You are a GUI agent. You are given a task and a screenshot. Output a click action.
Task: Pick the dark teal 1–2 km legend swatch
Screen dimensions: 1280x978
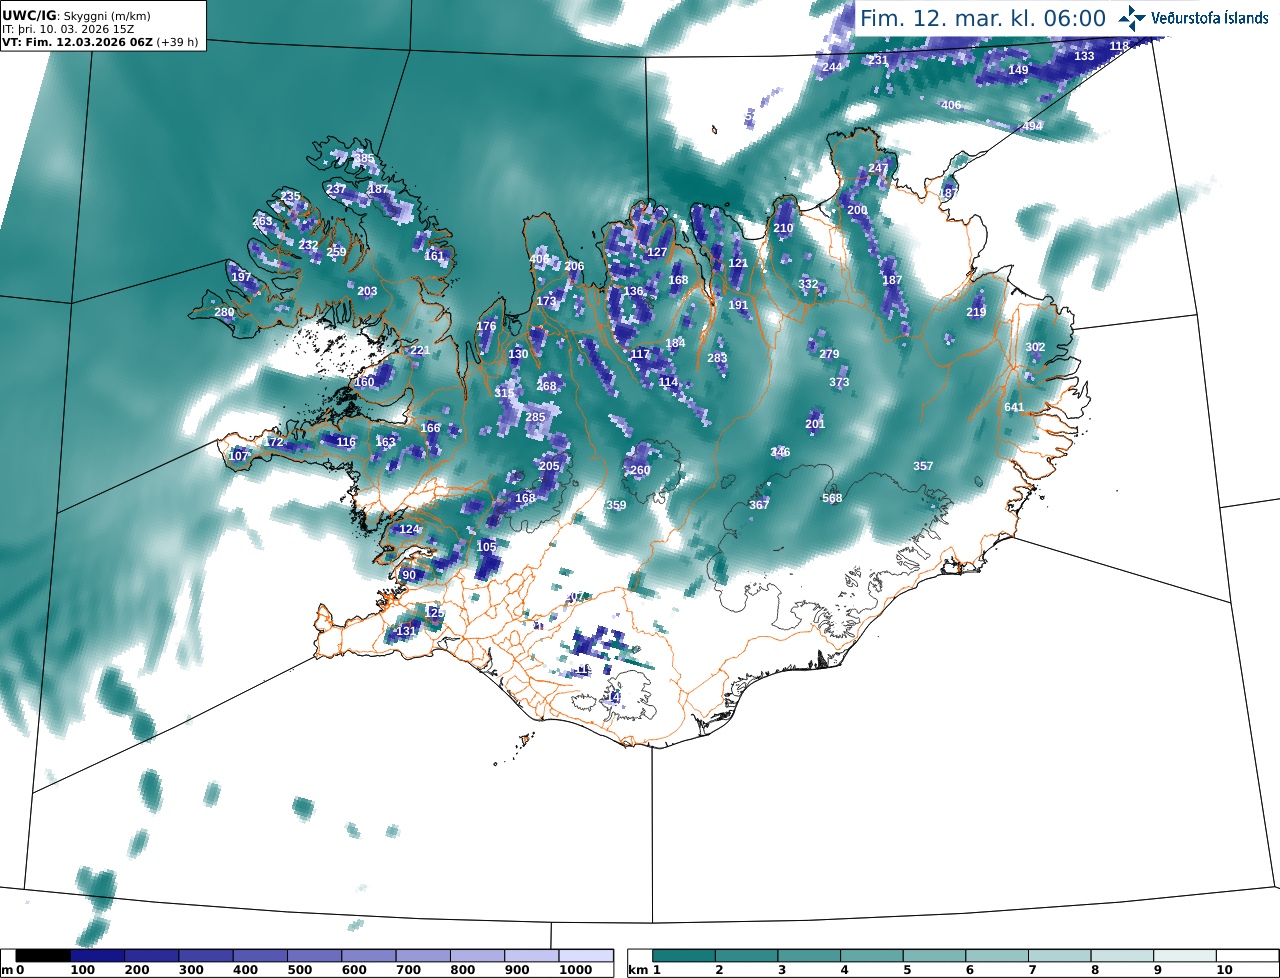pos(684,956)
